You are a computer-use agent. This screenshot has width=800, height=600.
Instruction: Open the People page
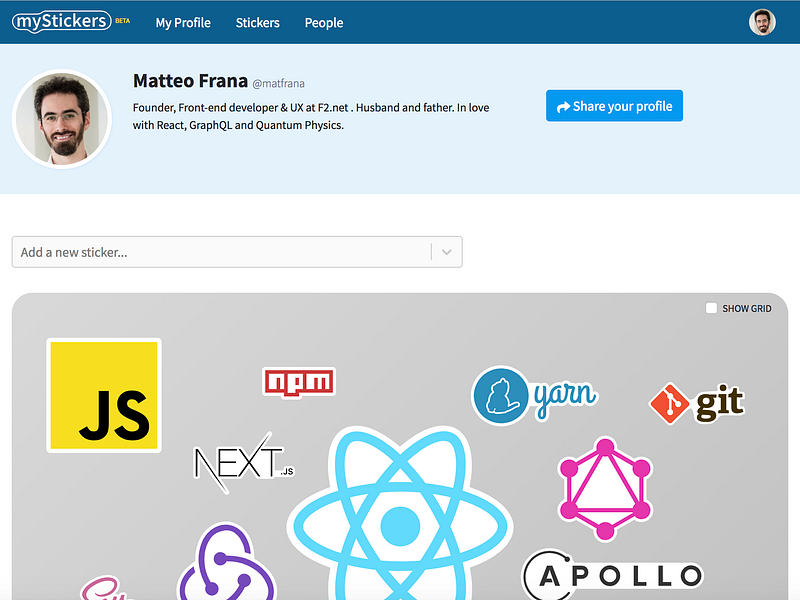pyautogui.click(x=323, y=23)
